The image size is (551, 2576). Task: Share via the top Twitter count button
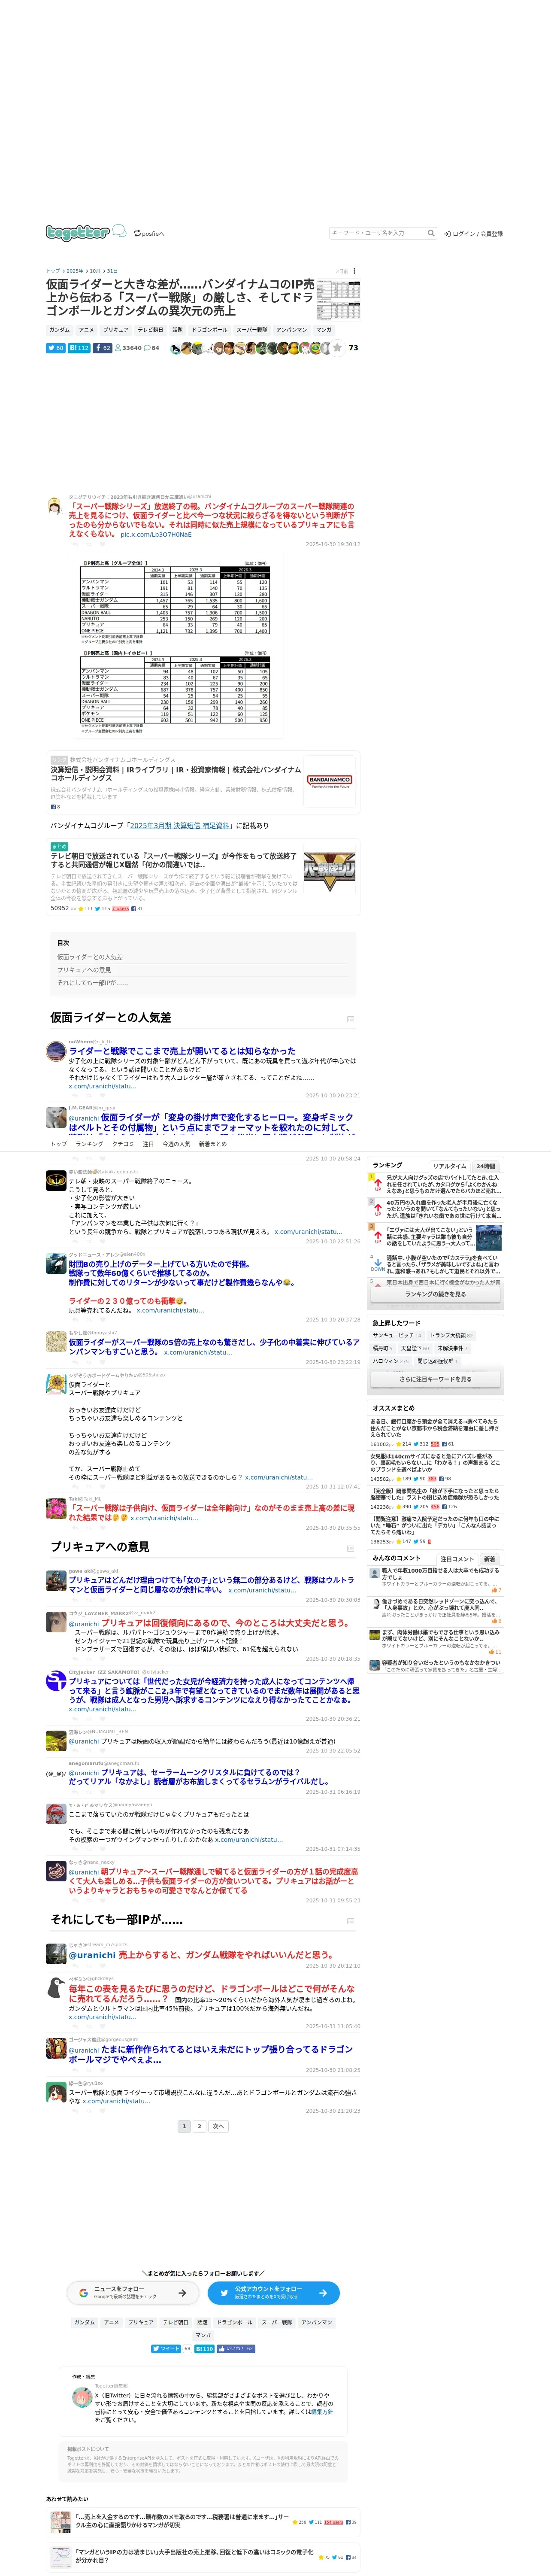click(56, 348)
